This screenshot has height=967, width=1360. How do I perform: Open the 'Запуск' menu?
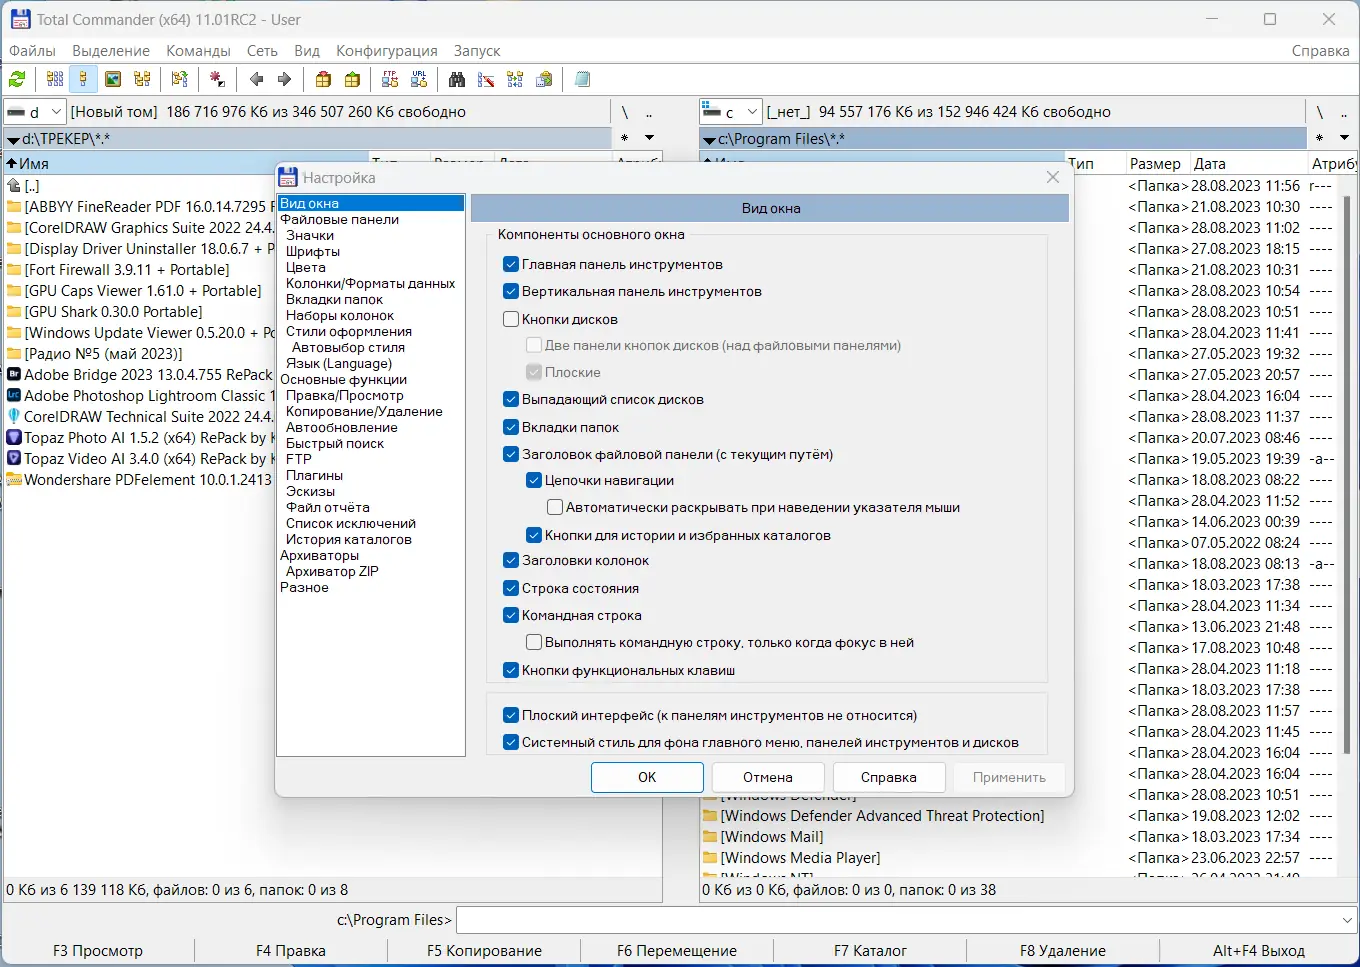coord(477,51)
